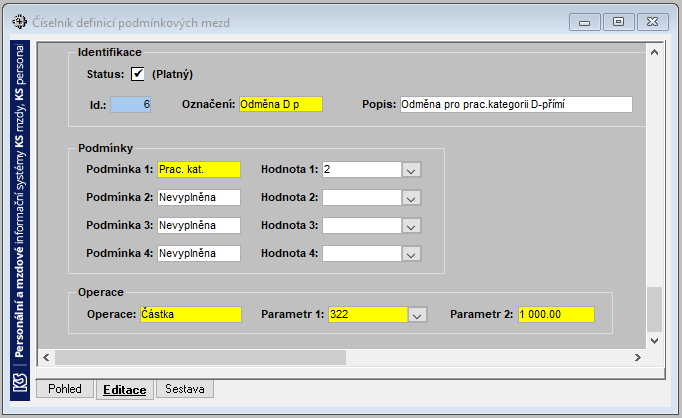Click the window title Číselník definicí podmínkových mezd

(131, 23)
